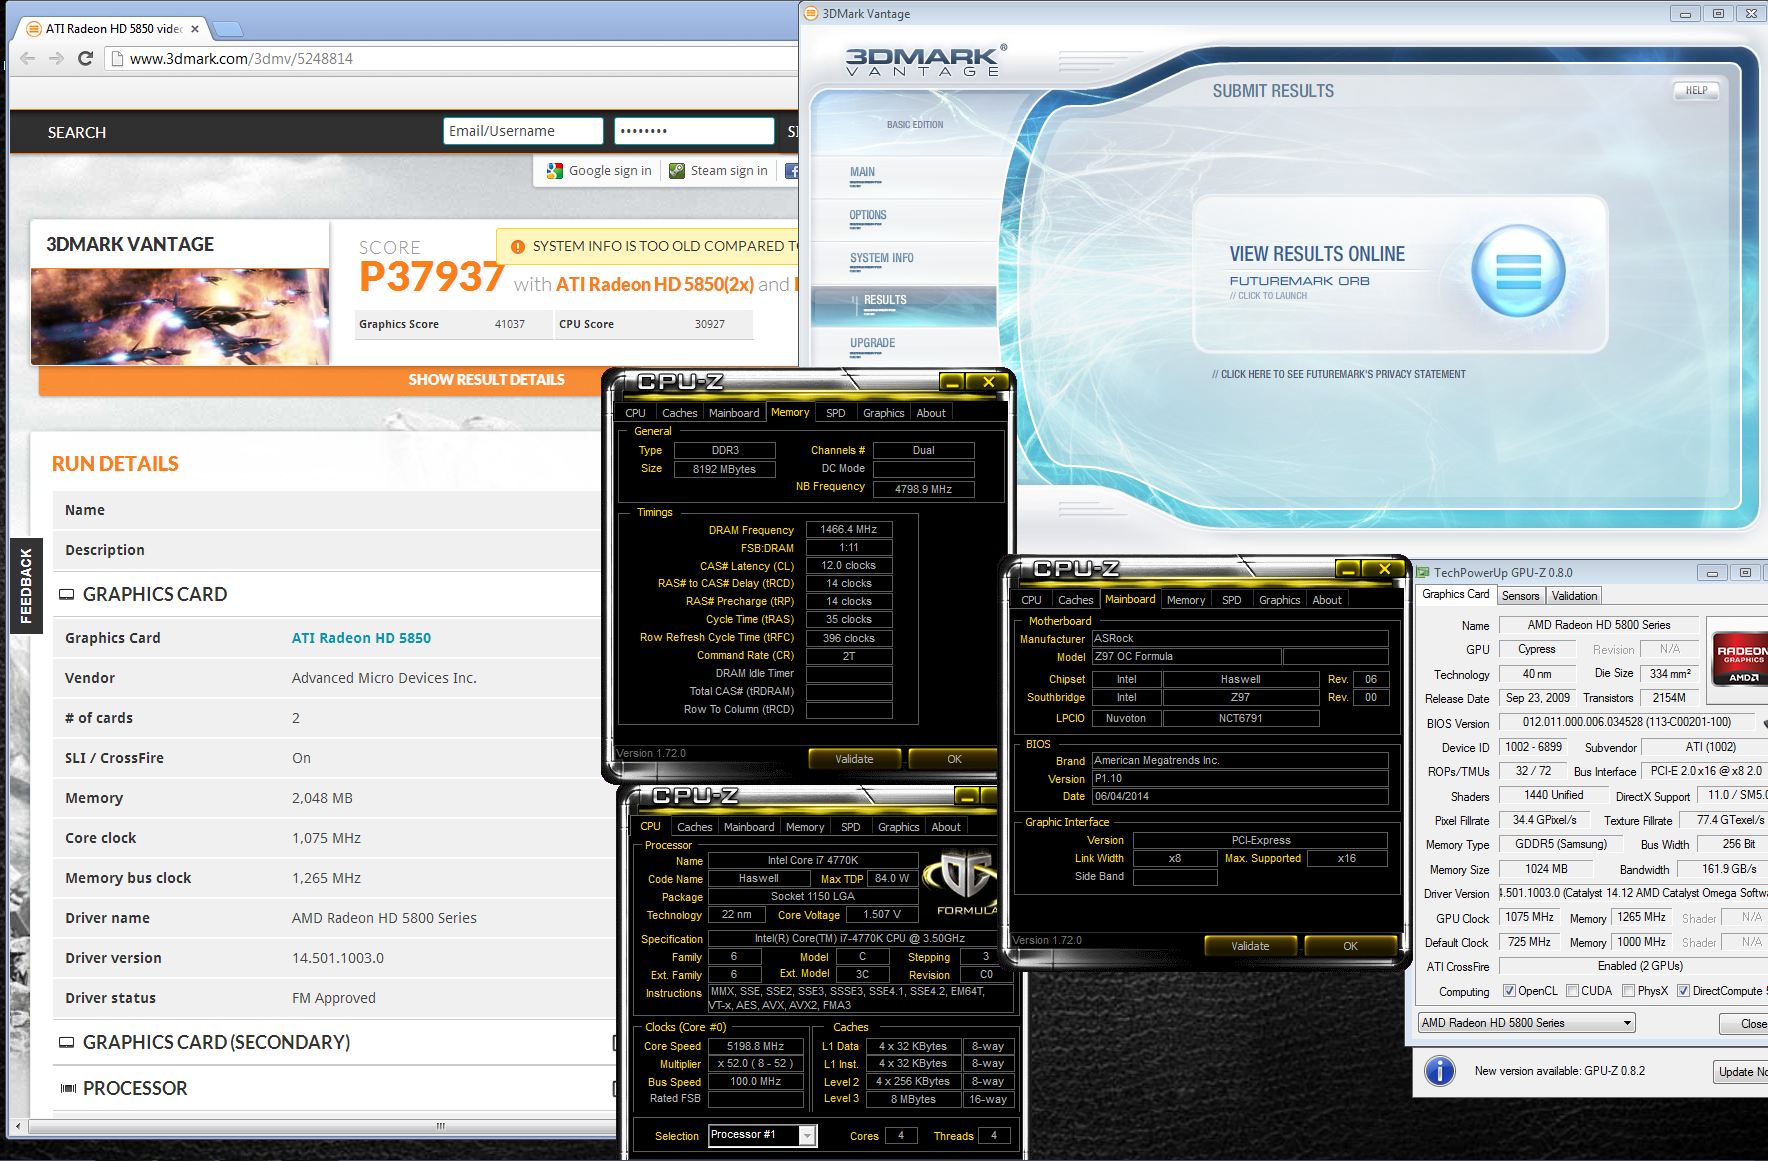
Task: Click Validate in the CPU-Z Memory window
Action: (x=854, y=759)
